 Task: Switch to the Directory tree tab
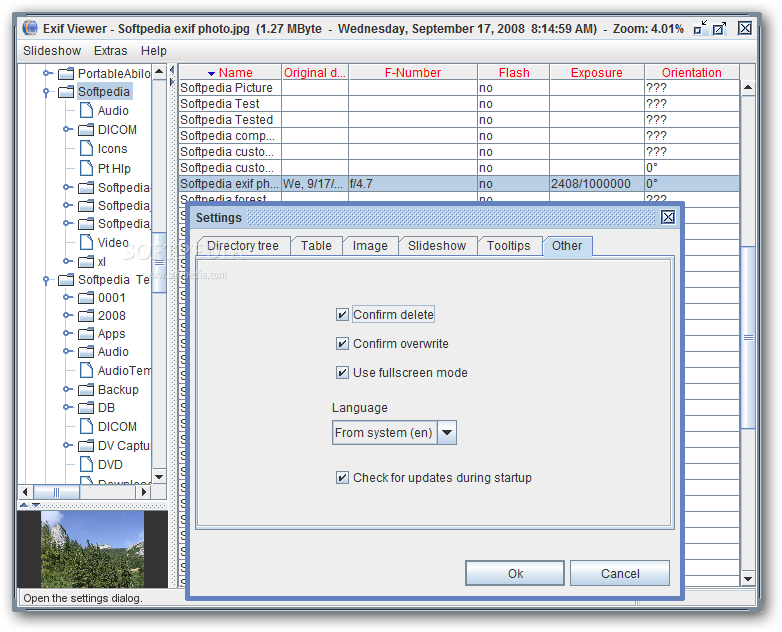pyautogui.click(x=243, y=246)
